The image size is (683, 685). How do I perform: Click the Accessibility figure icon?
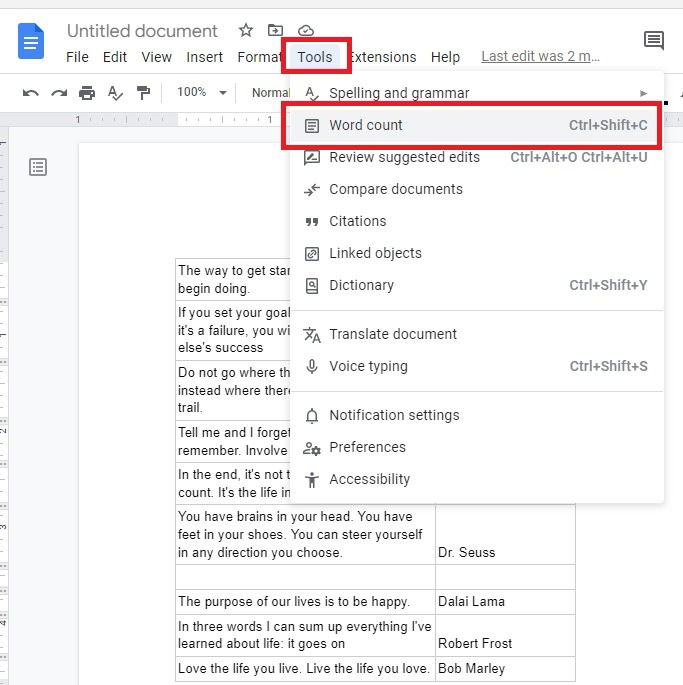(312, 480)
